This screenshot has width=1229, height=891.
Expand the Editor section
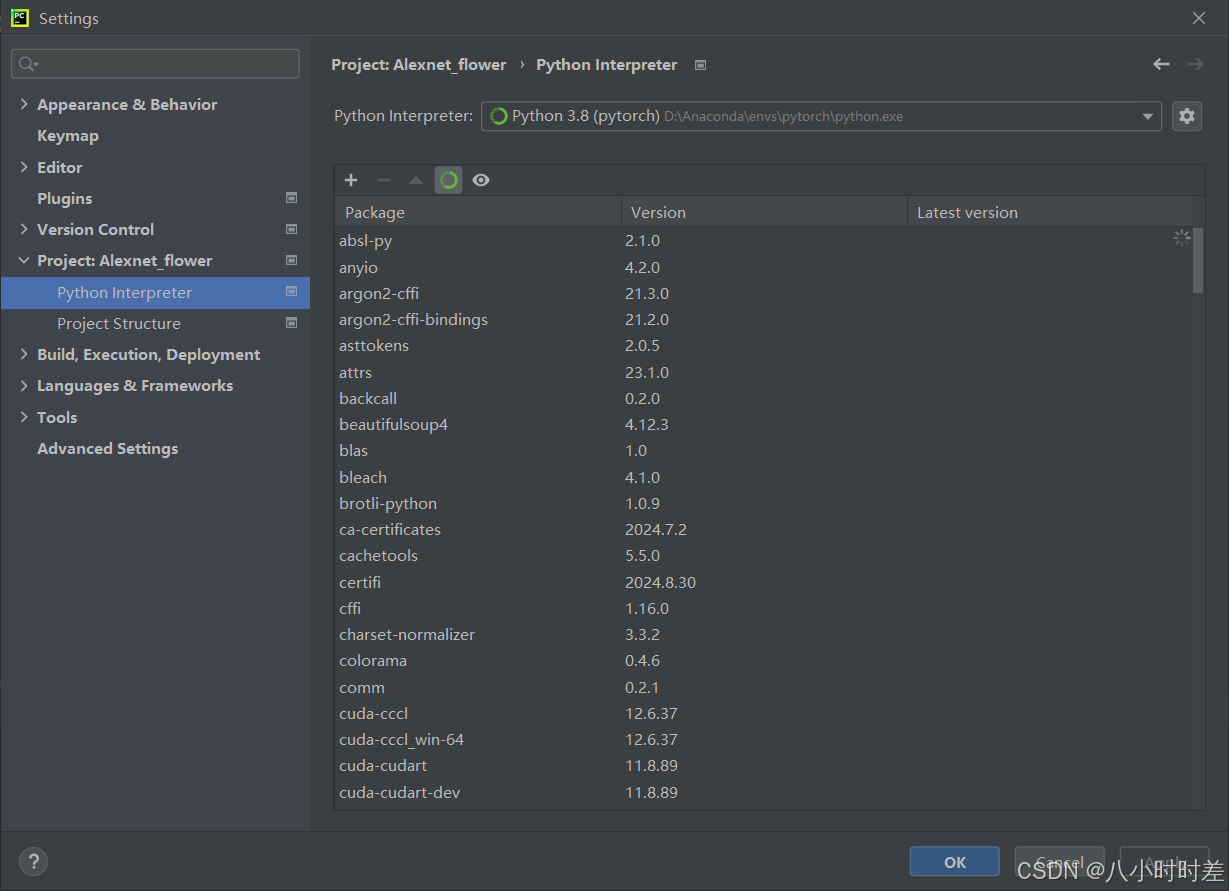pos(24,167)
